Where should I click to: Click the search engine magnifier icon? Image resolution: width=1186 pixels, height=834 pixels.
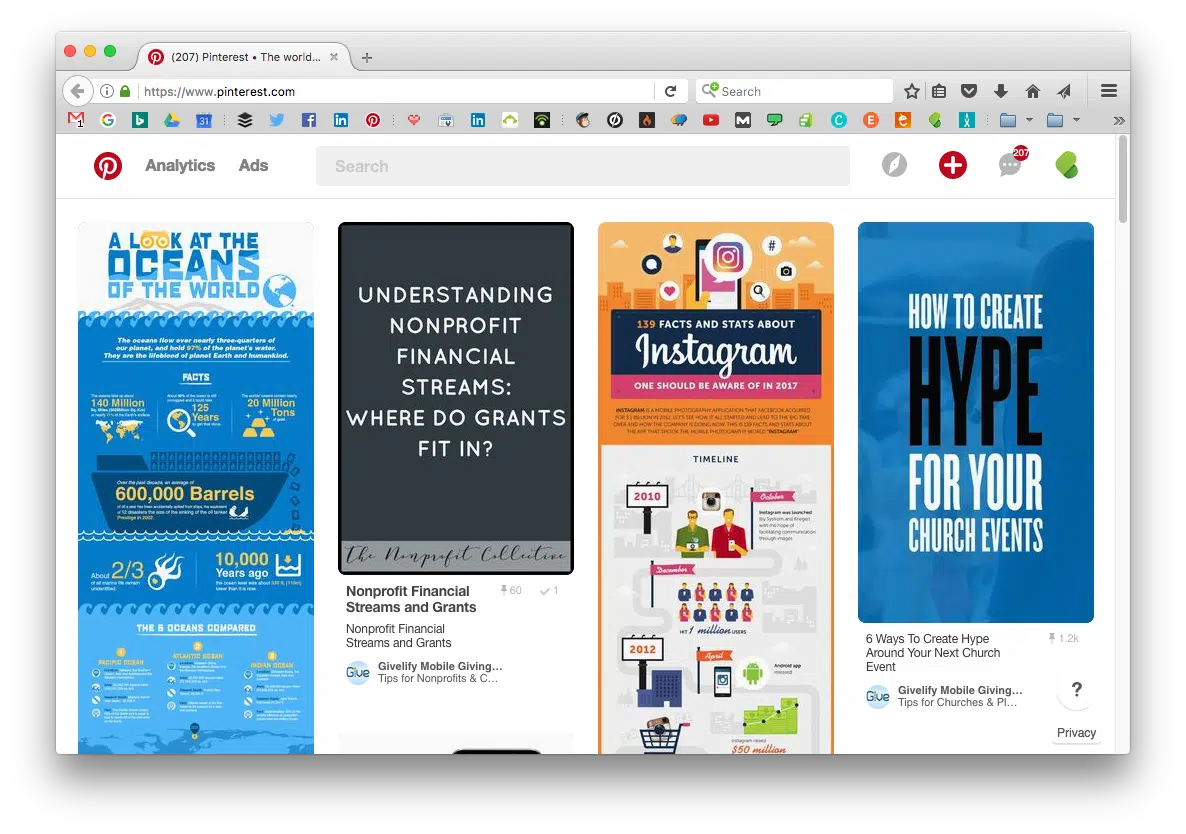(x=709, y=90)
